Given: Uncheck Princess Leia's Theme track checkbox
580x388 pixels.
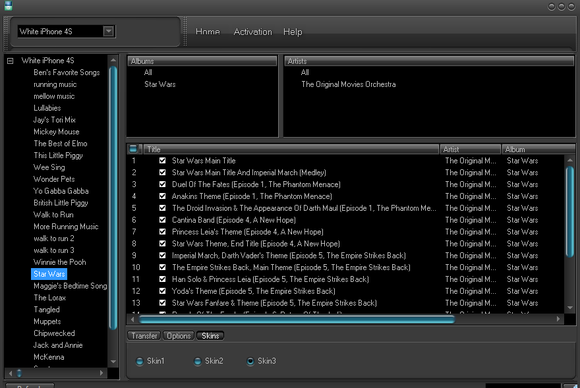Looking at the screenshot, I should [162, 232].
